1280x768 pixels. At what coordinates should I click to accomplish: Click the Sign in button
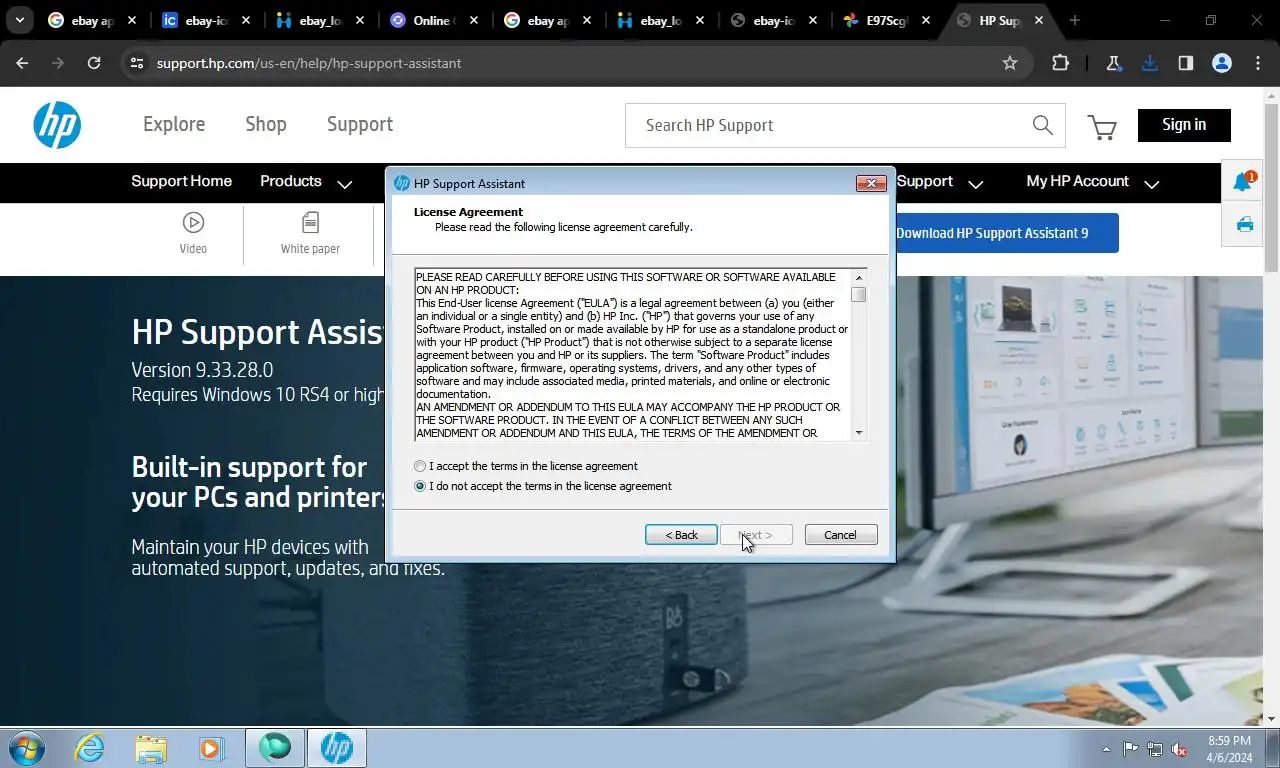point(1184,125)
